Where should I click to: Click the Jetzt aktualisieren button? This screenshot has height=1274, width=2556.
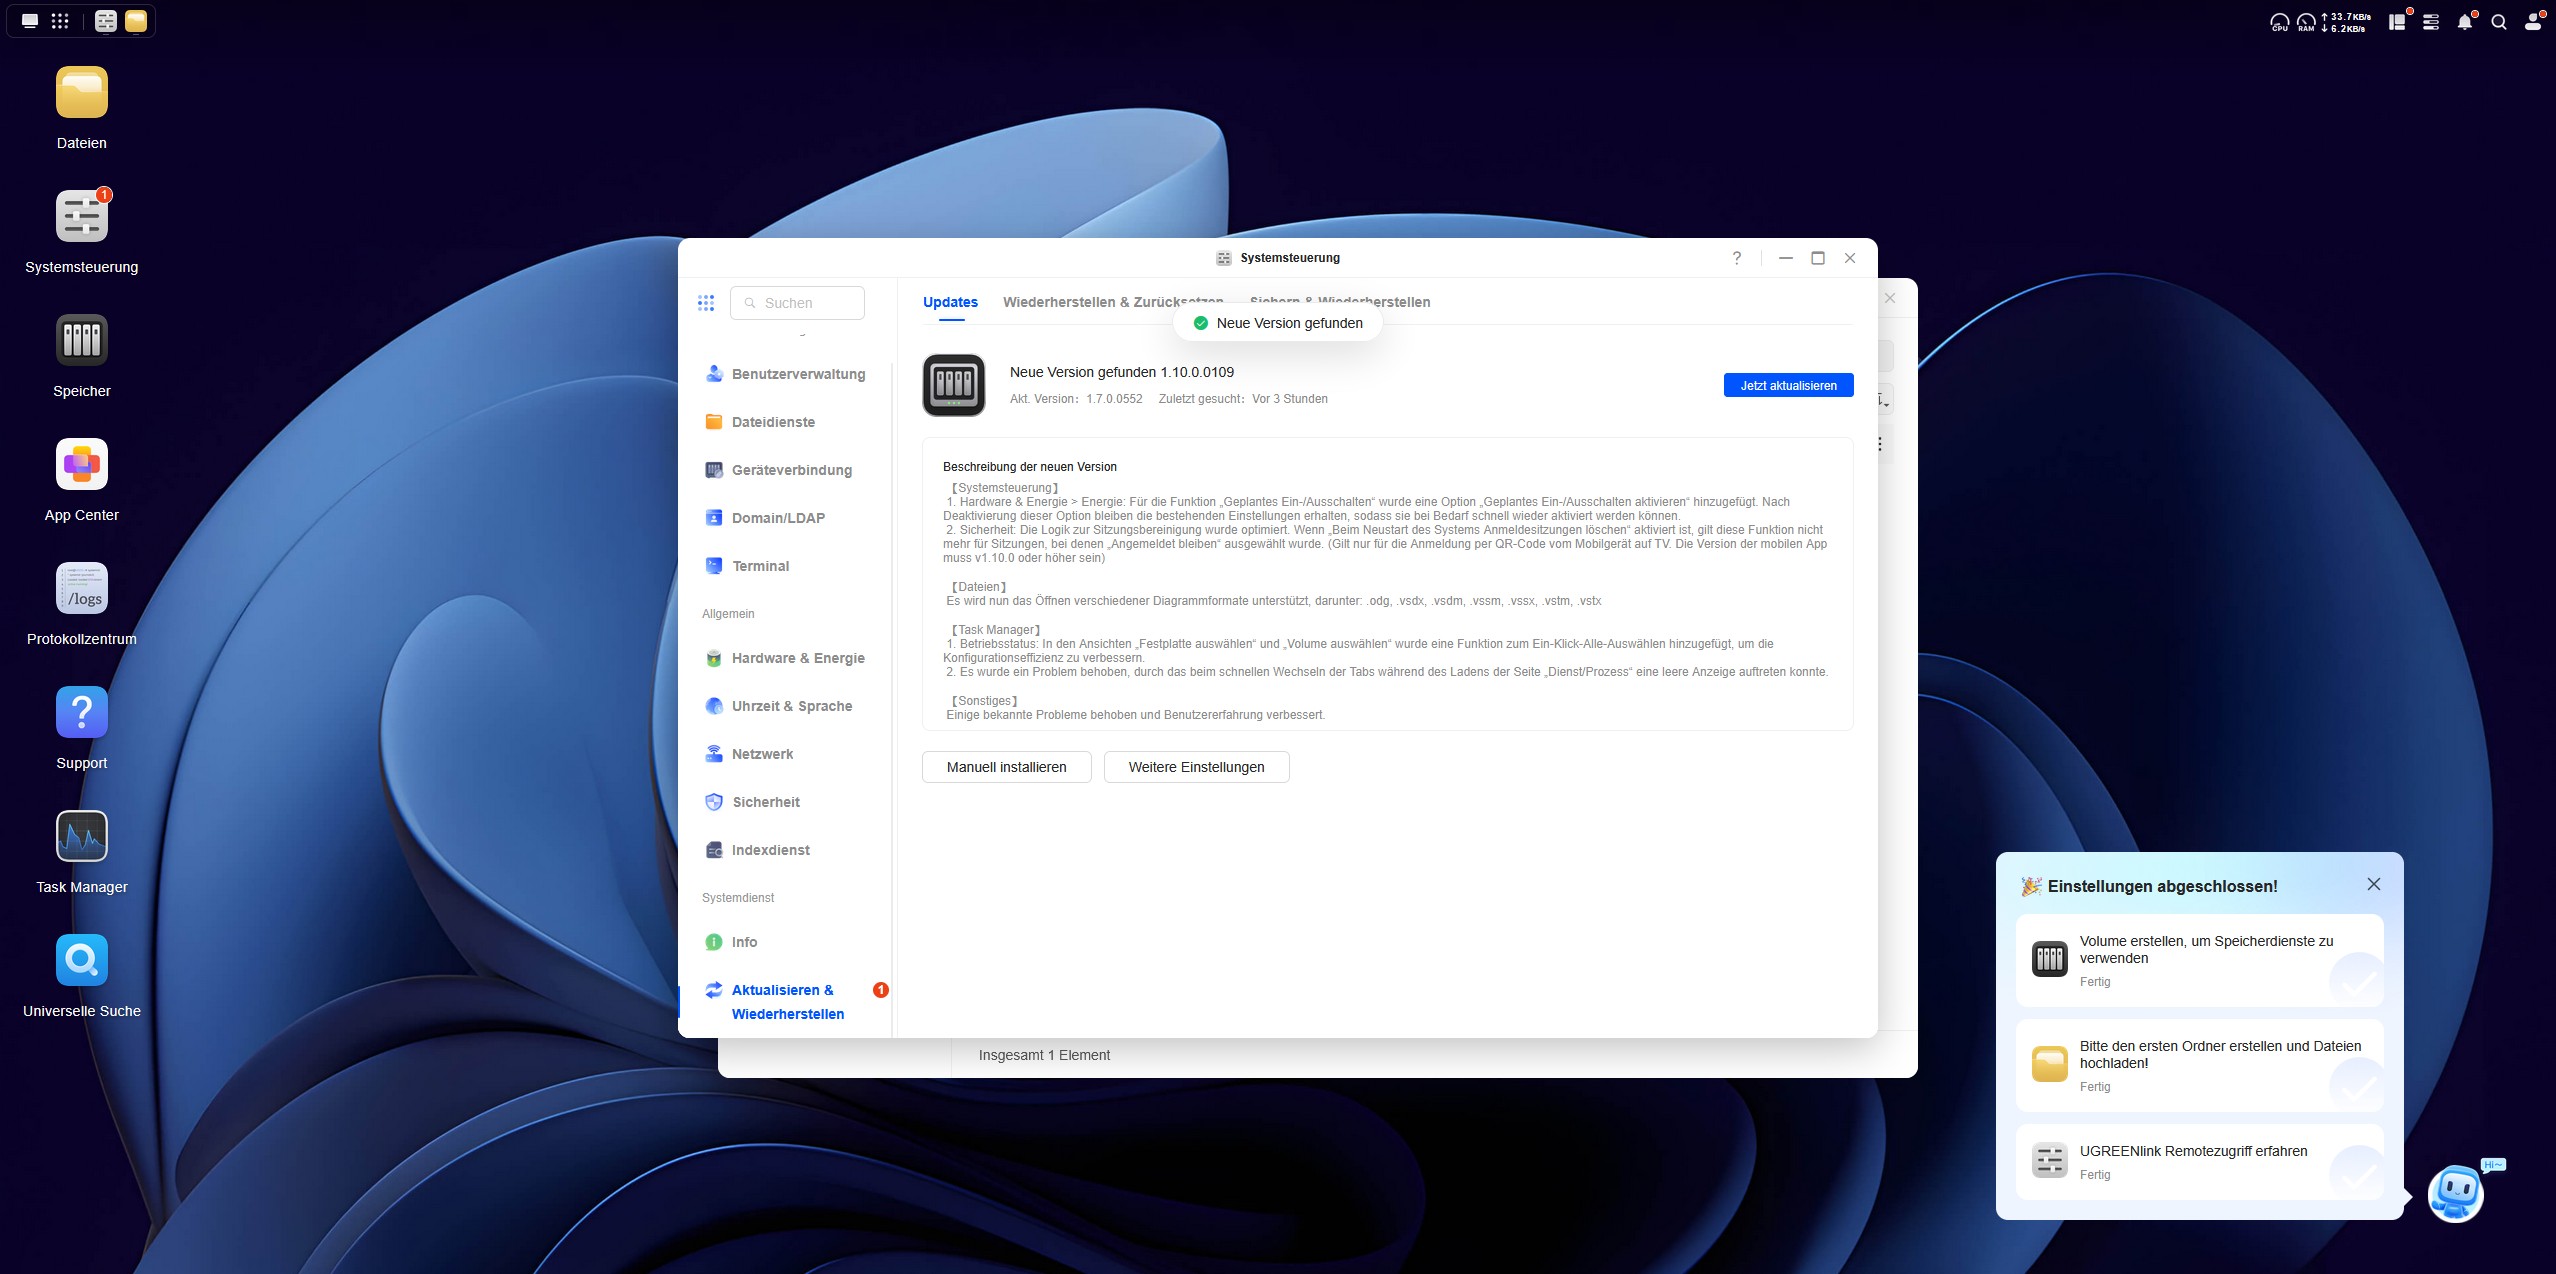click(1788, 385)
